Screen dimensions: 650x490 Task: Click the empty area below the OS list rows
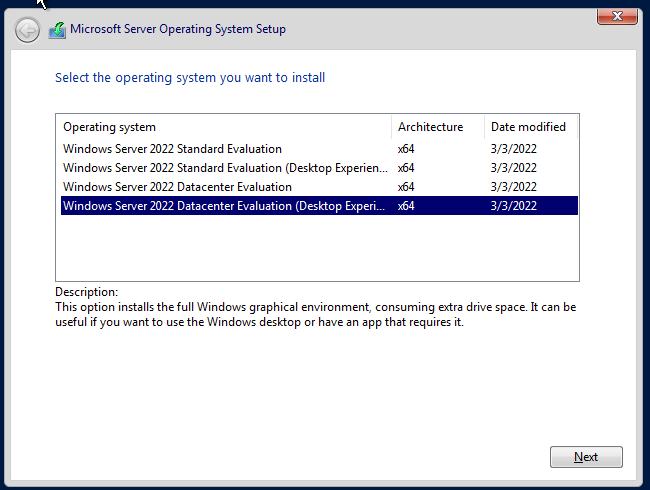point(318,247)
